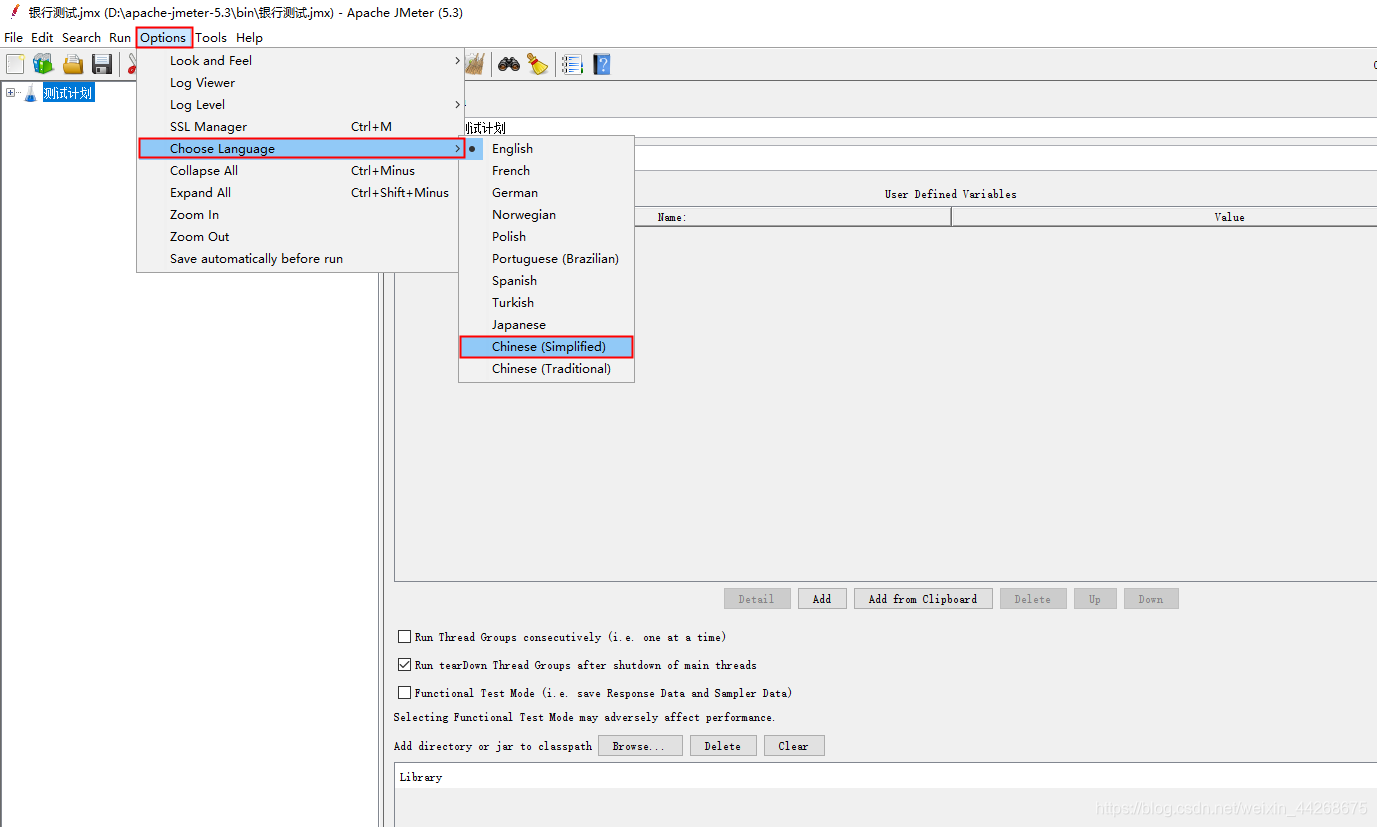Click the Down button
This screenshot has width=1377, height=827.
click(1151, 599)
